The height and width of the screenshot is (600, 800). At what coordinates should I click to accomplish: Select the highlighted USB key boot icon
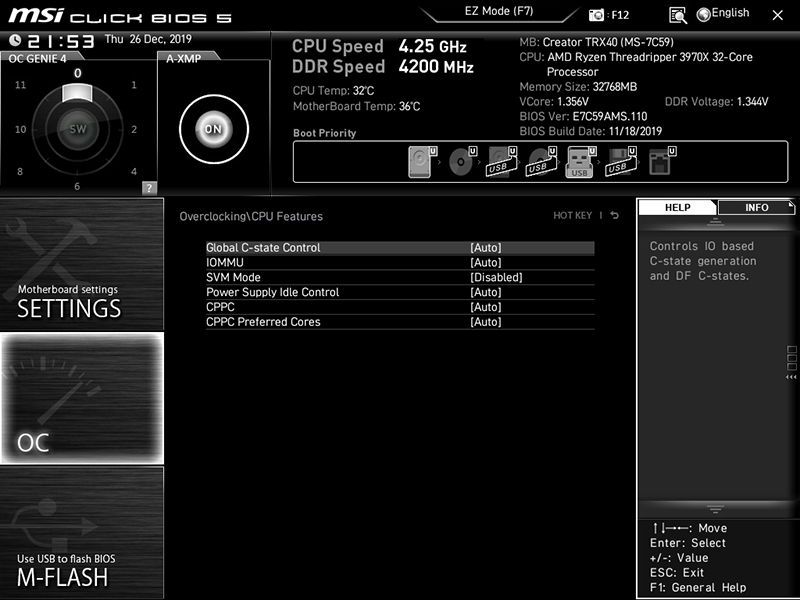click(581, 162)
